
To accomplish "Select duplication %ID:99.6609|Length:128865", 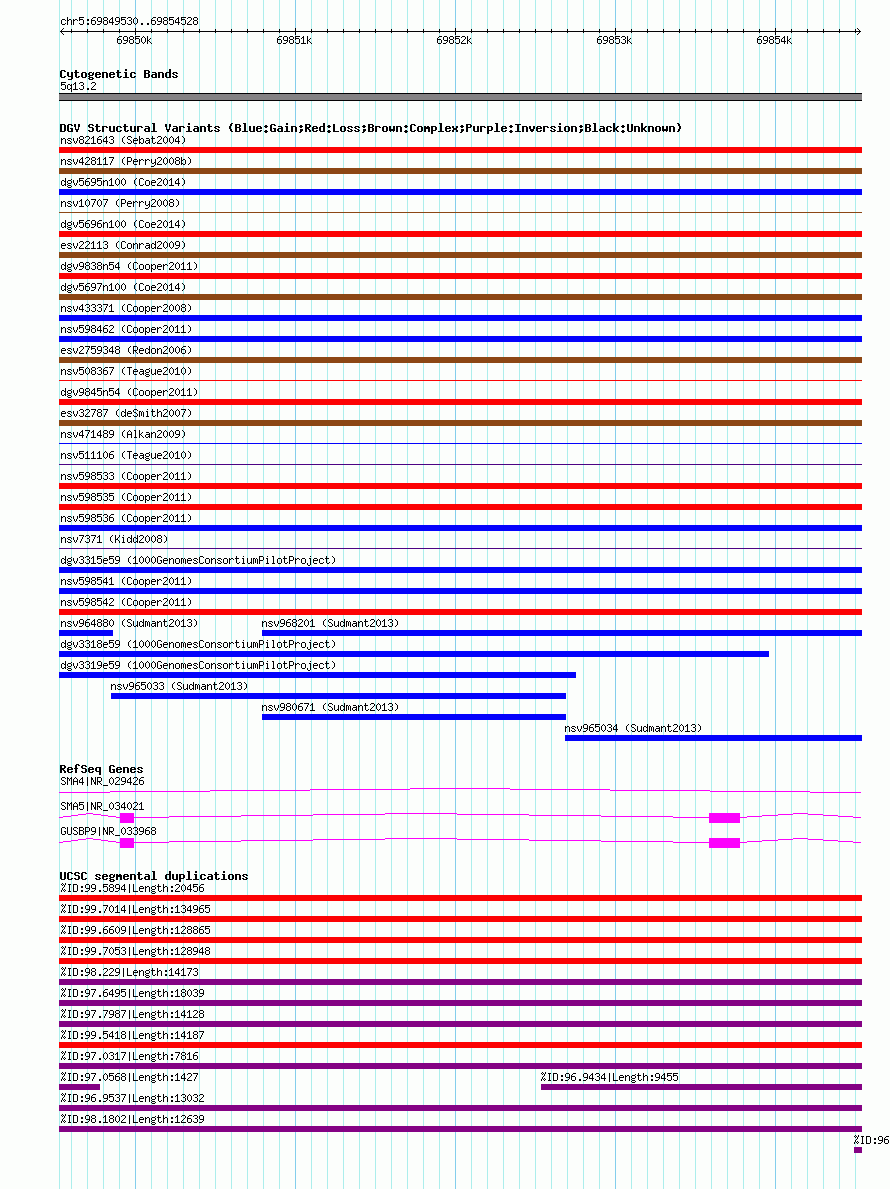I will pyautogui.click(x=135, y=930).
